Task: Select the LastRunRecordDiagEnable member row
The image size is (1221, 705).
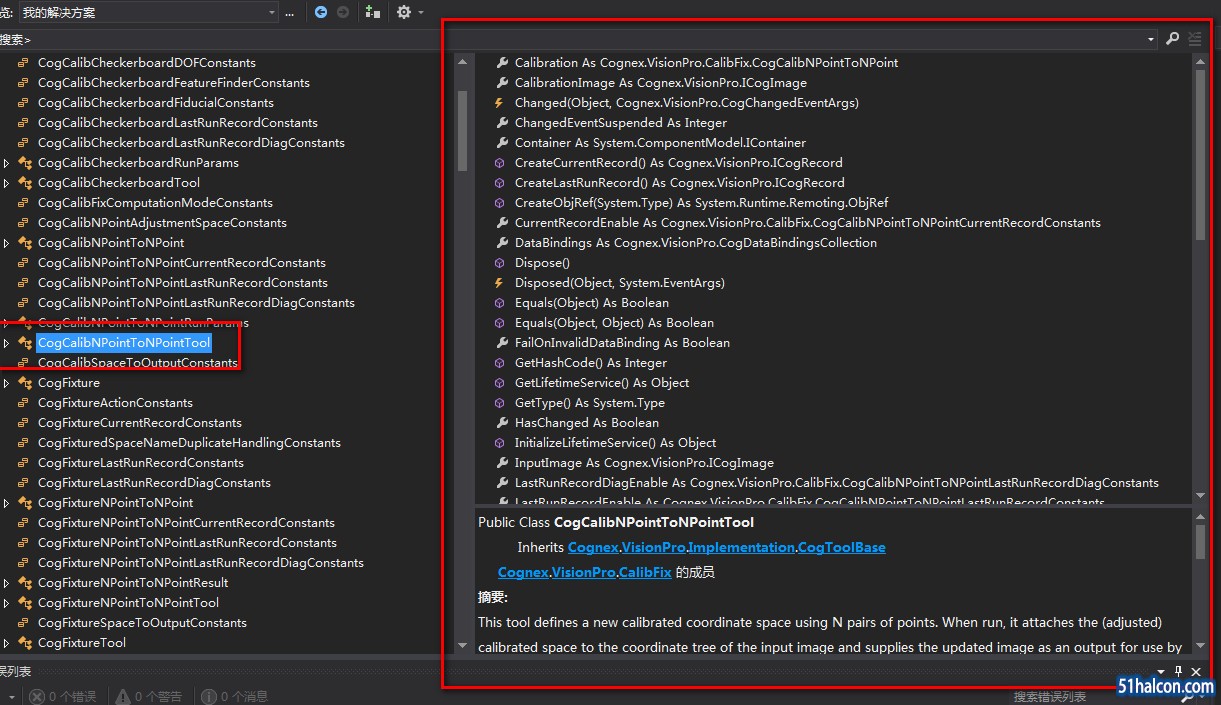Action: point(836,483)
